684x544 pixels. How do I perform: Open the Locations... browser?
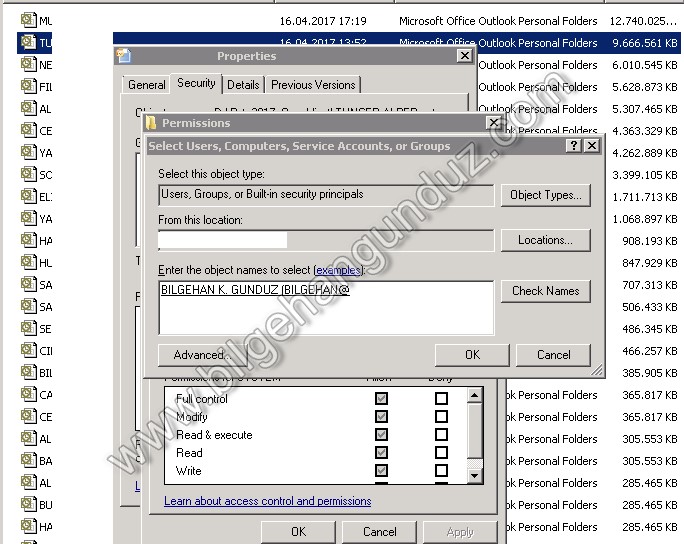545,240
